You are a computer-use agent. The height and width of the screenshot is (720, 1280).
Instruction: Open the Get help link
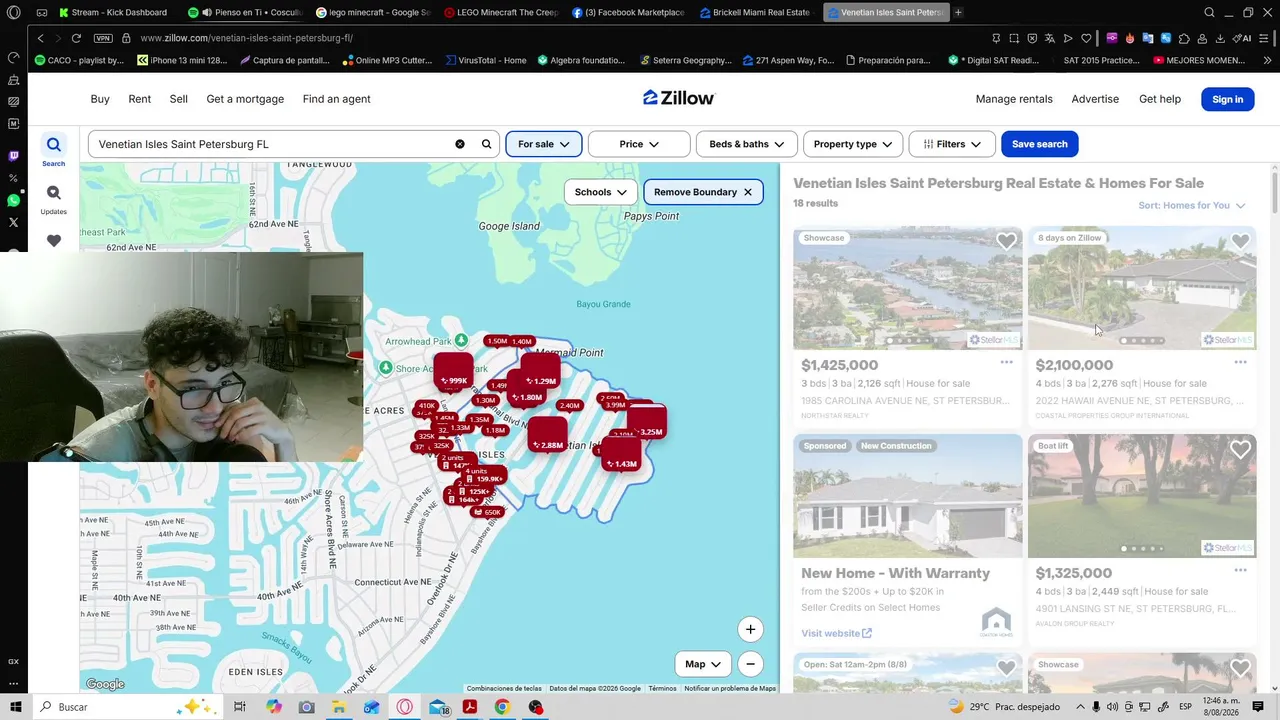1160,99
